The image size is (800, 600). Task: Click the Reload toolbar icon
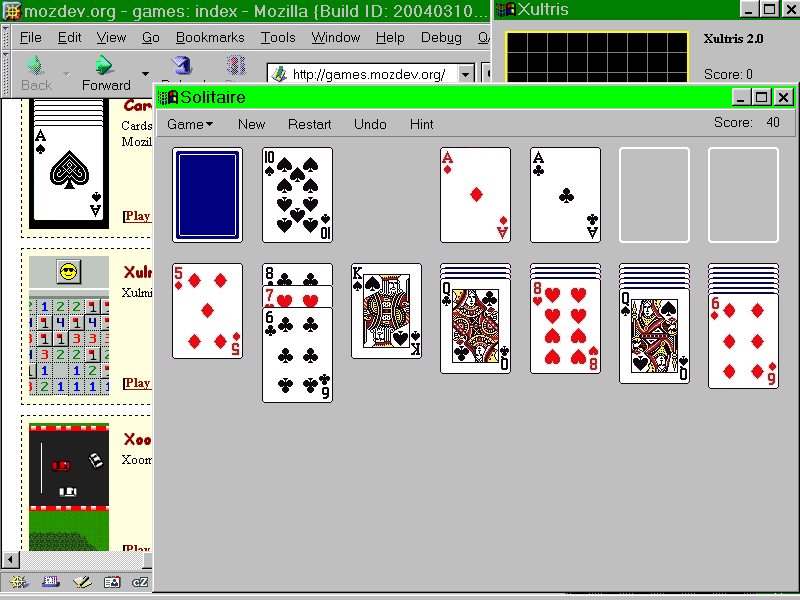pos(181,66)
